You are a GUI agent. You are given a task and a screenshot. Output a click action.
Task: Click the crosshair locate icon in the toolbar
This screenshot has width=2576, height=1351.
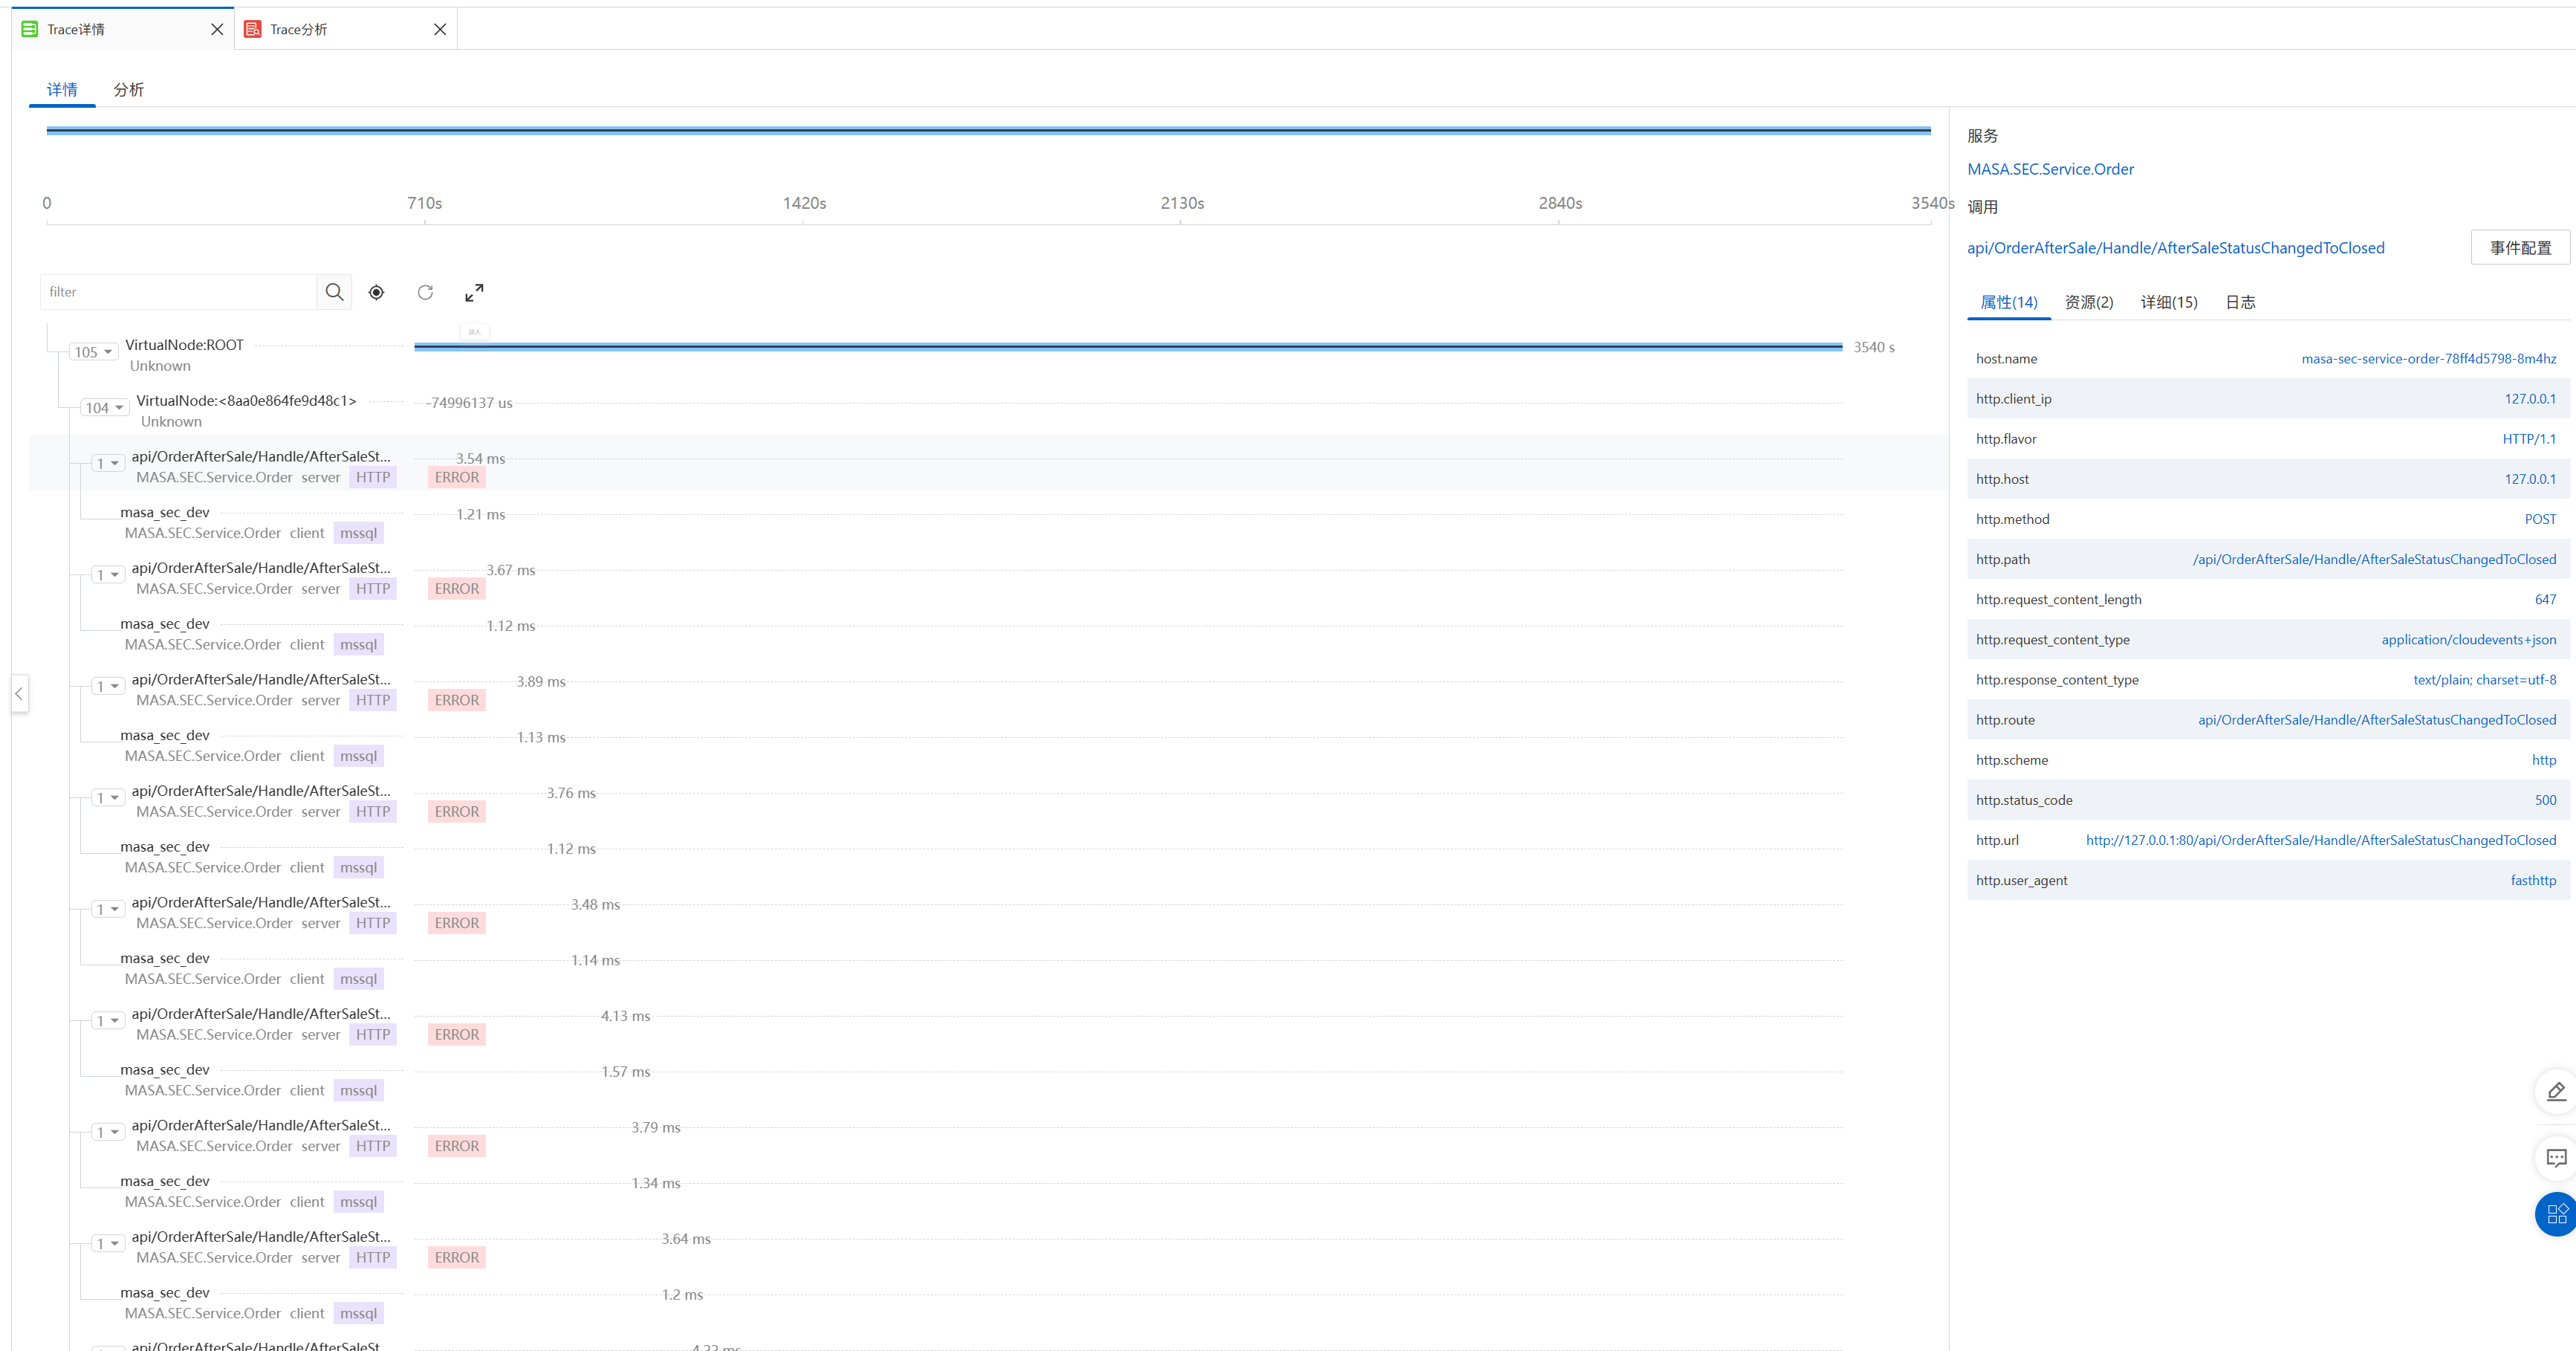coord(376,292)
